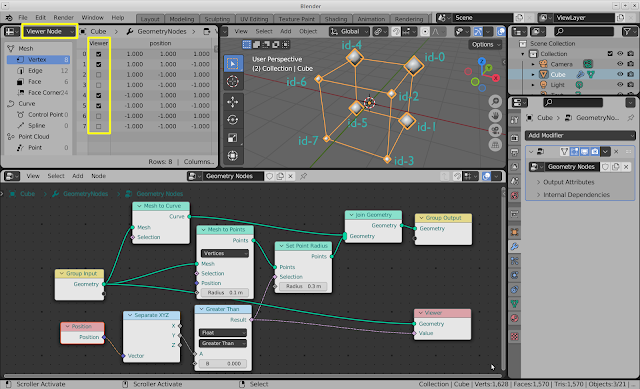Image resolution: width=640 pixels, height=389 pixels.
Task: Open the Add Modifier dropdown
Action: [x=580, y=135]
